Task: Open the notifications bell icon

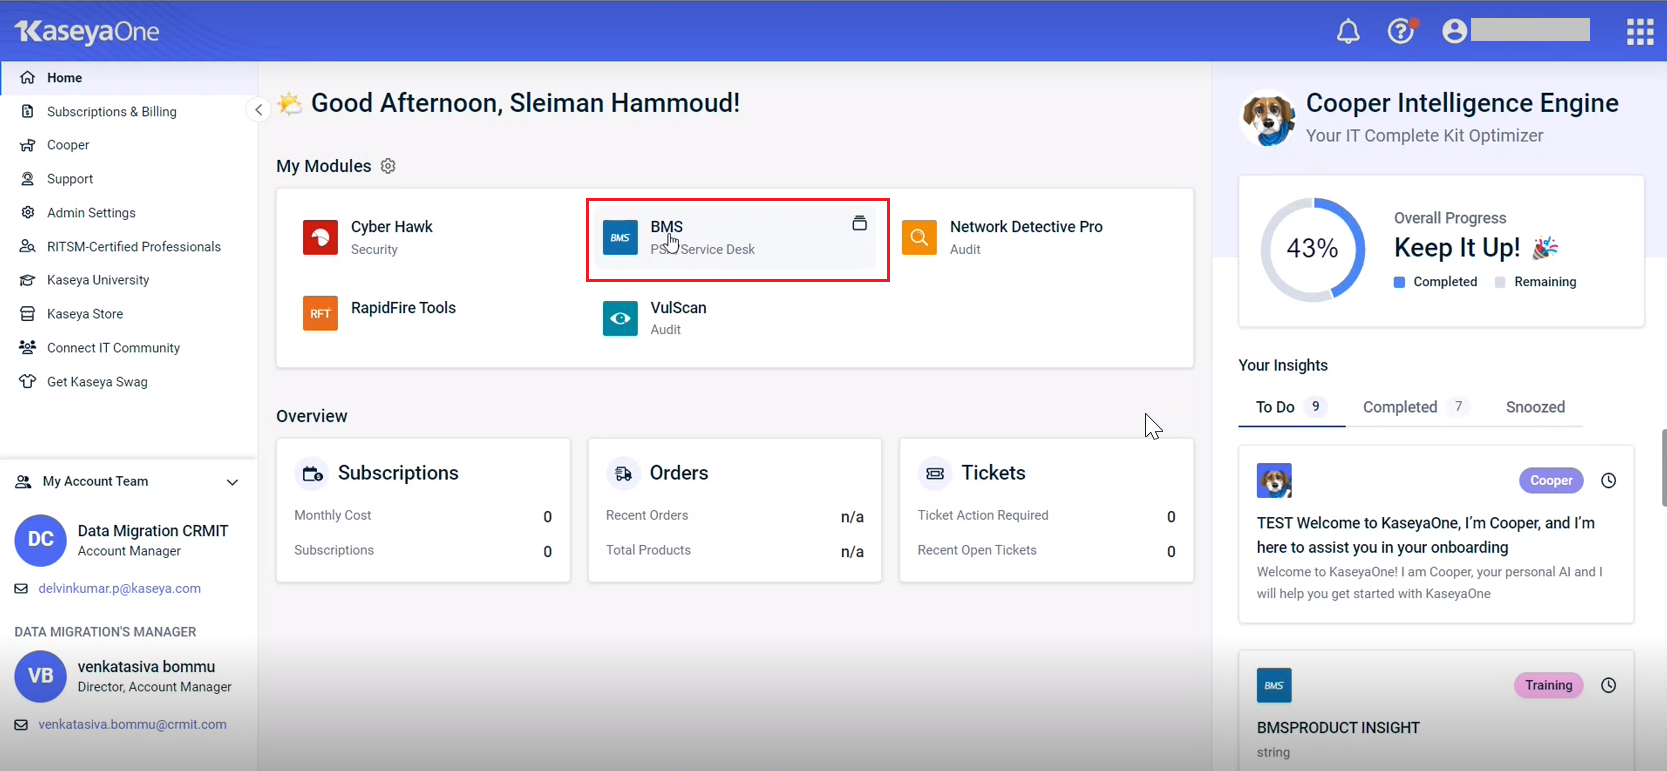Action: [1348, 32]
